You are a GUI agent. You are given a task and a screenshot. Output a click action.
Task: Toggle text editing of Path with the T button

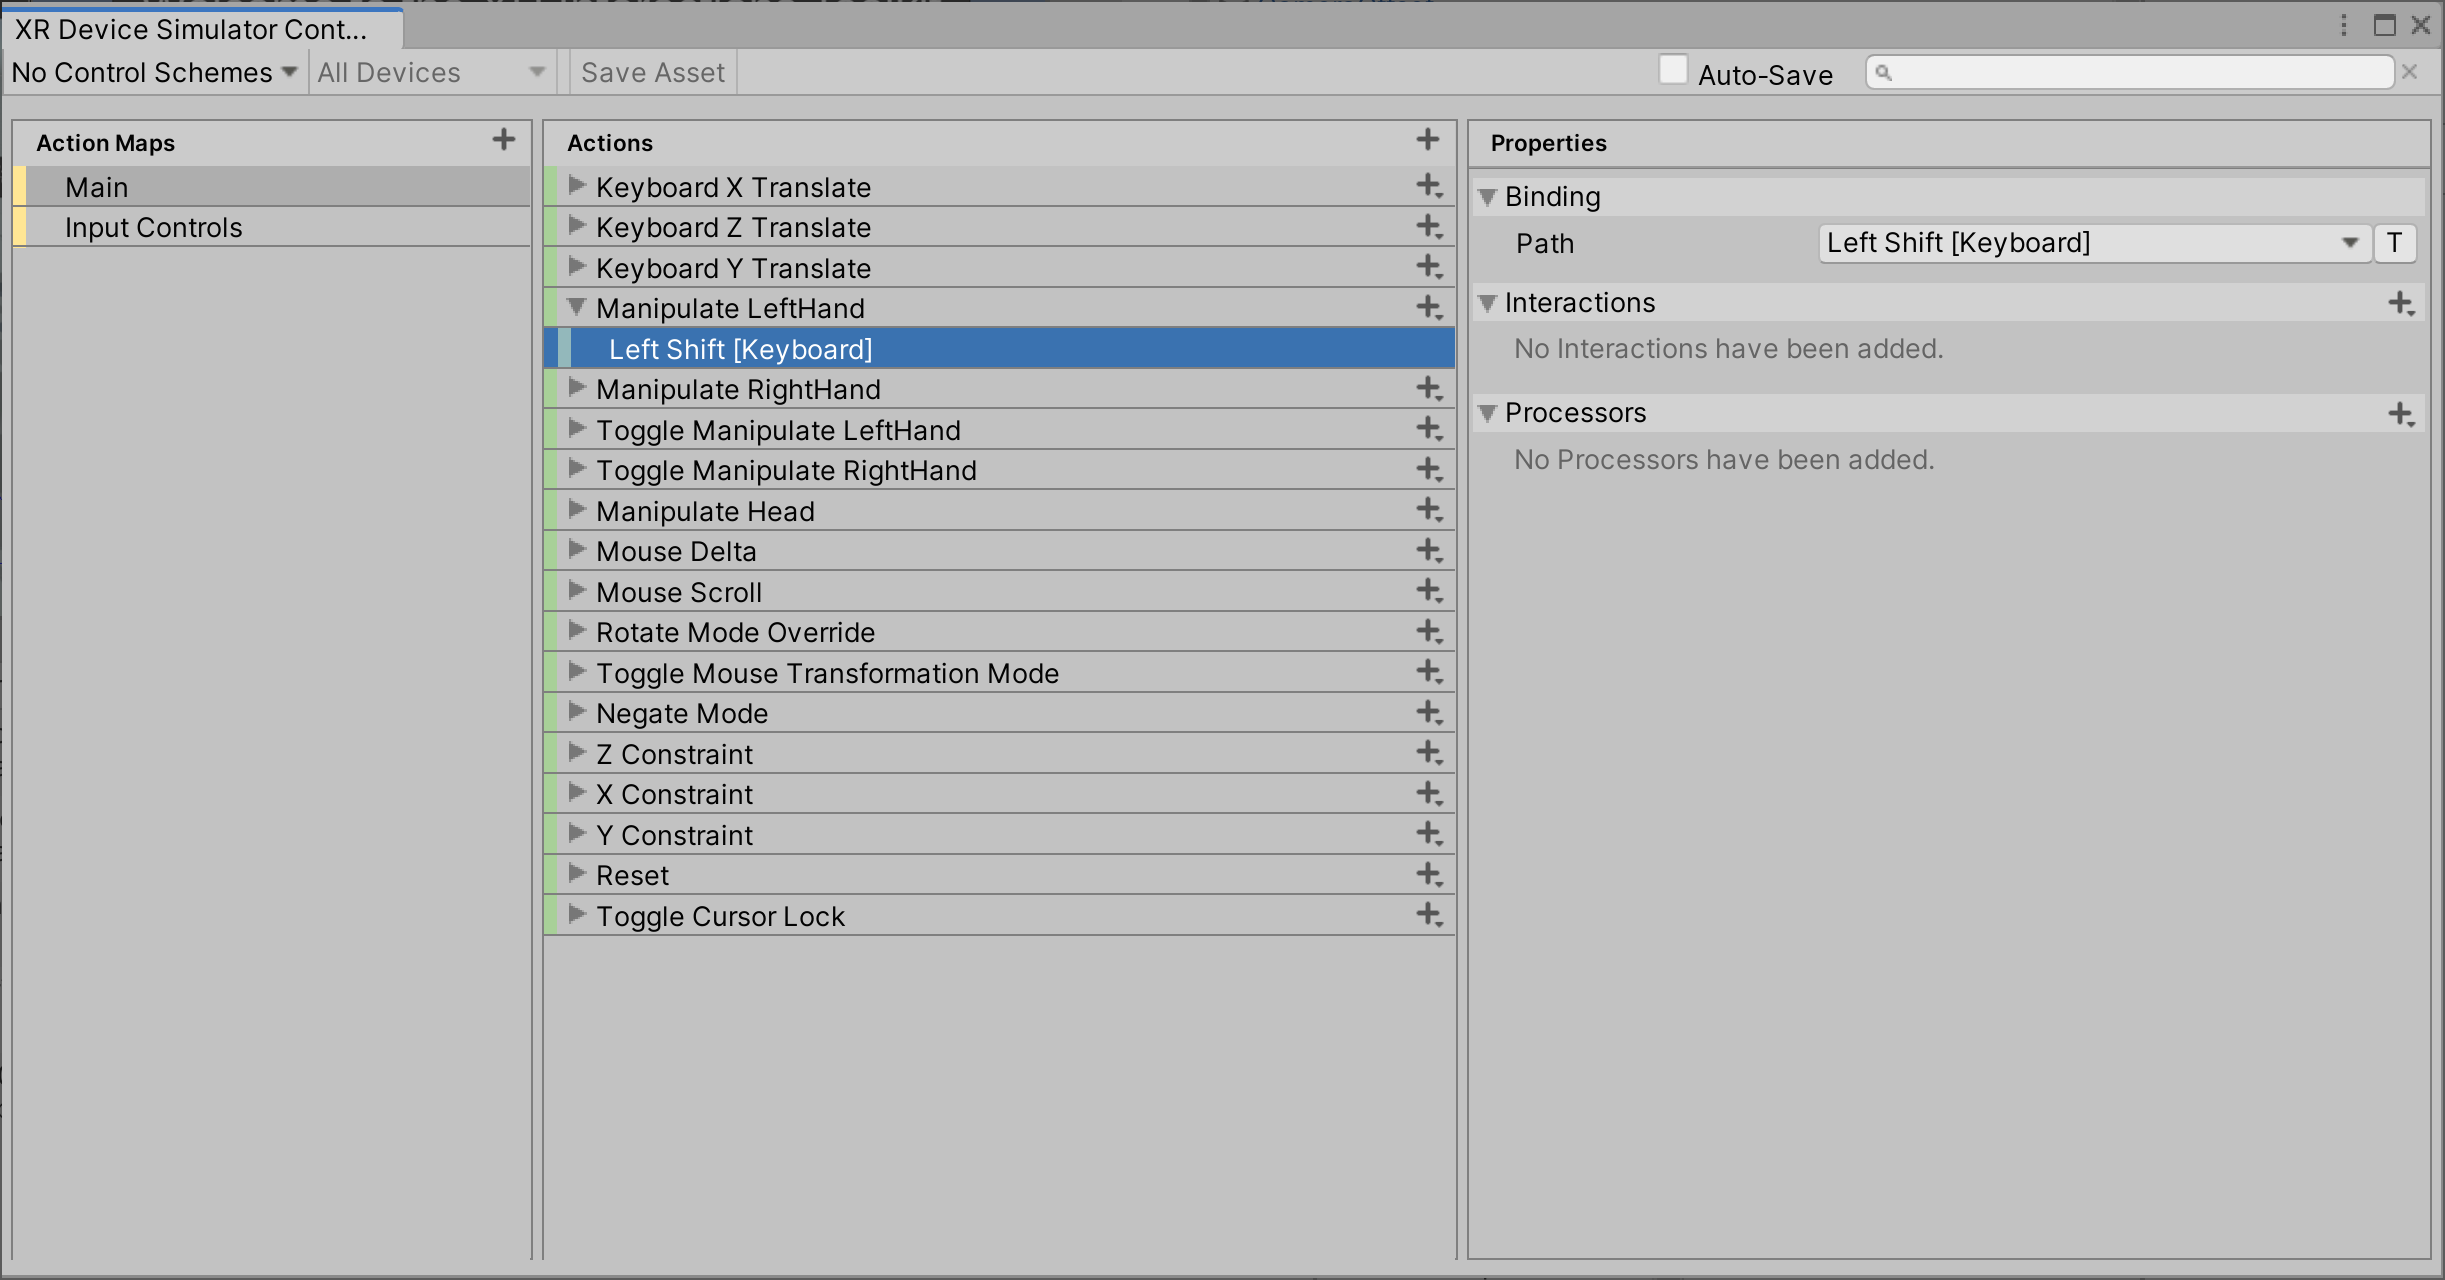tap(2394, 242)
